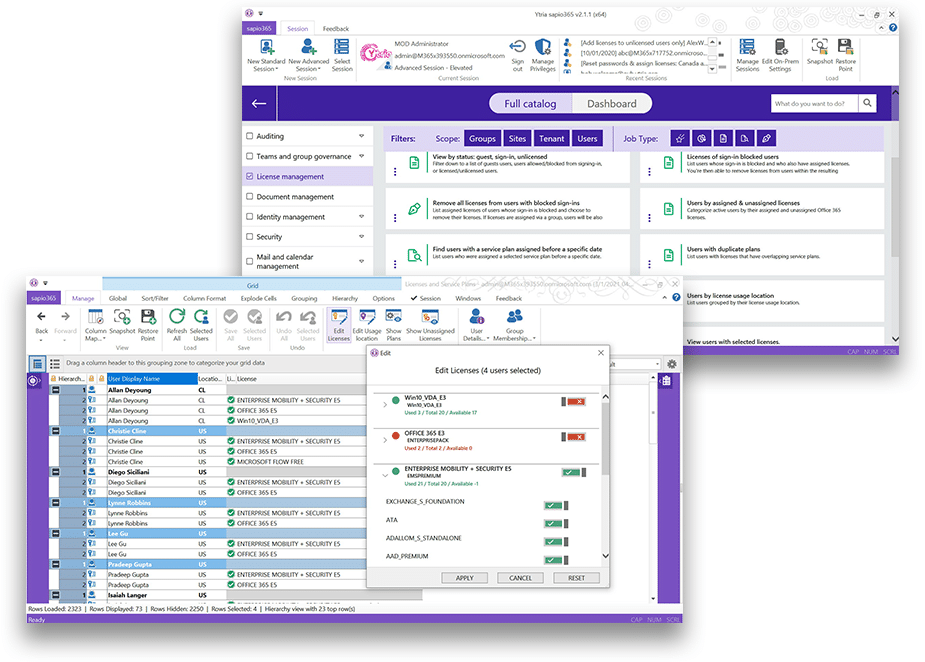
Task: Select the last Job Type pen icon
Action: 766,139
